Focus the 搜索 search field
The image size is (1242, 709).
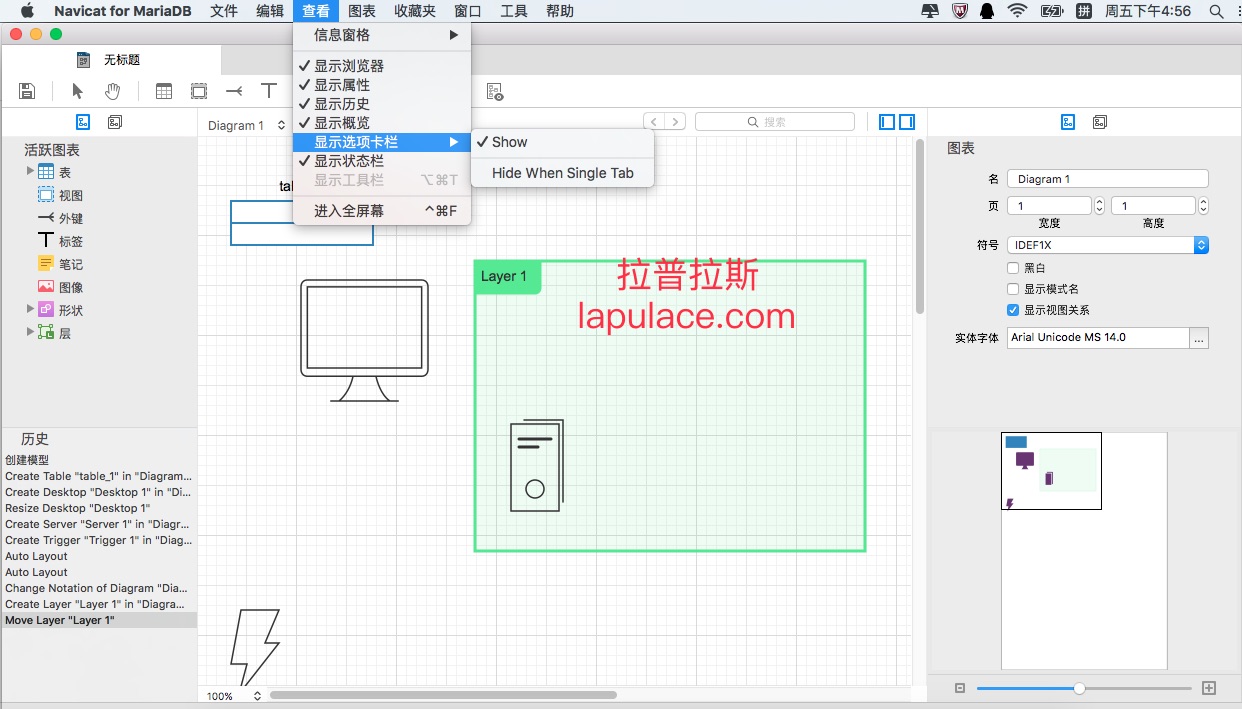[775, 122]
